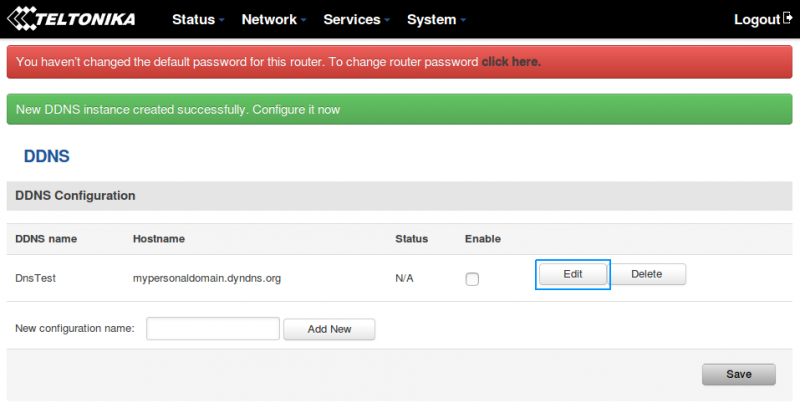The width and height of the screenshot is (800, 413).
Task: Follow the 'click here' password link
Action: point(510,62)
